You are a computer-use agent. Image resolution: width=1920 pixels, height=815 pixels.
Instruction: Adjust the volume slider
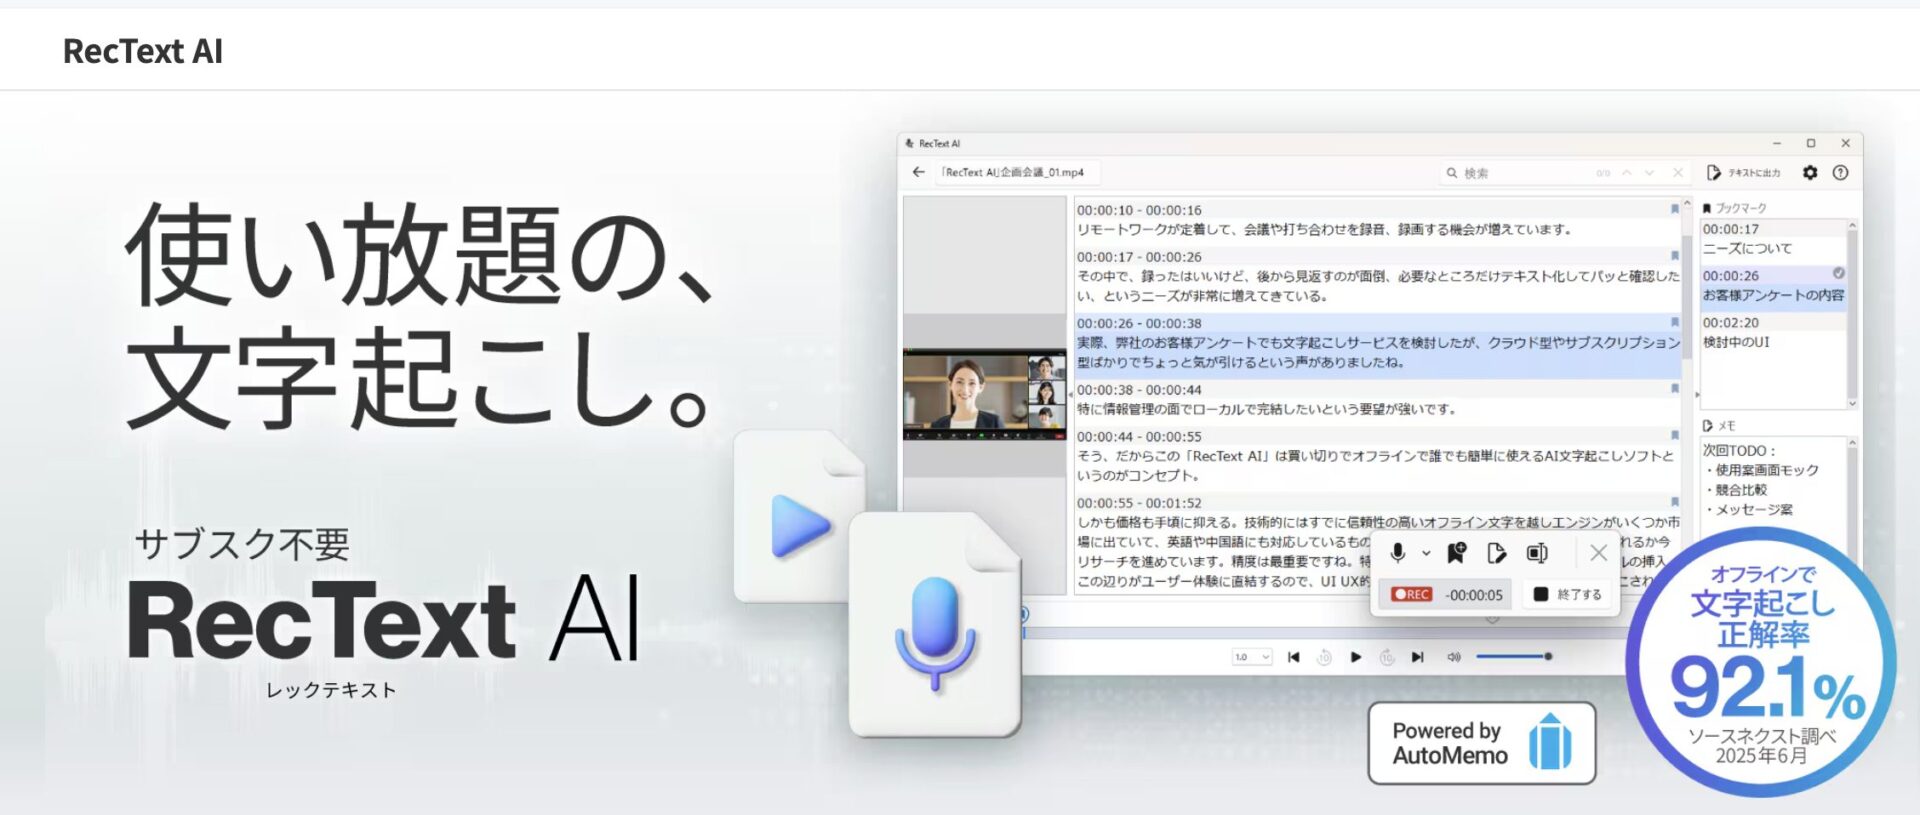tap(1514, 656)
